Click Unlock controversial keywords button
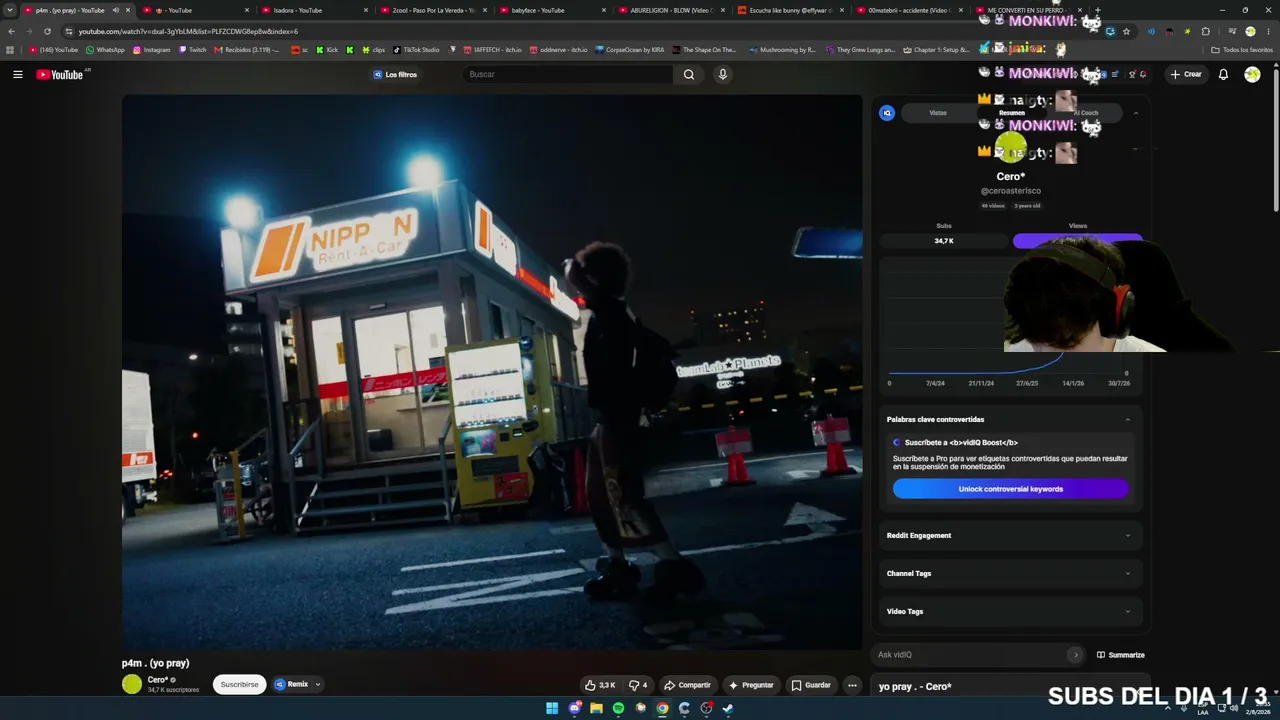The width and height of the screenshot is (1280, 720). [x=1011, y=489]
